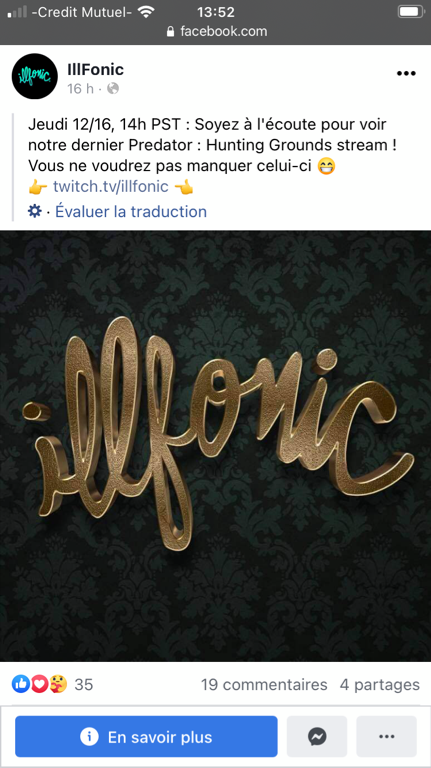This screenshot has height=768, width=431.
Task: Open the twitch.tv/illfonic link
Action: pyautogui.click(x=111, y=187)
